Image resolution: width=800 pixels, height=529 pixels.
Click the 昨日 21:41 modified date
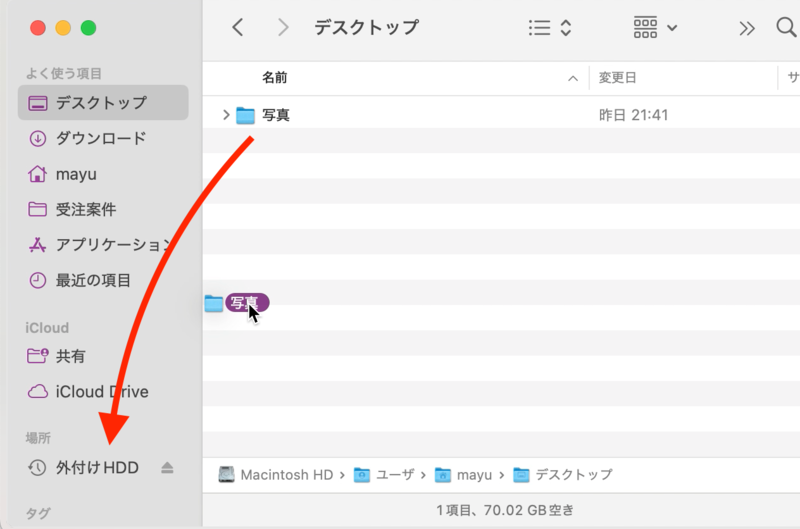point(633,115)
